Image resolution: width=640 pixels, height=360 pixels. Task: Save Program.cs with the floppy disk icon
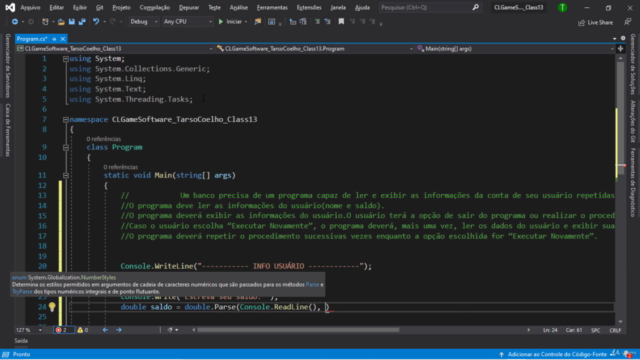[72, 22]
